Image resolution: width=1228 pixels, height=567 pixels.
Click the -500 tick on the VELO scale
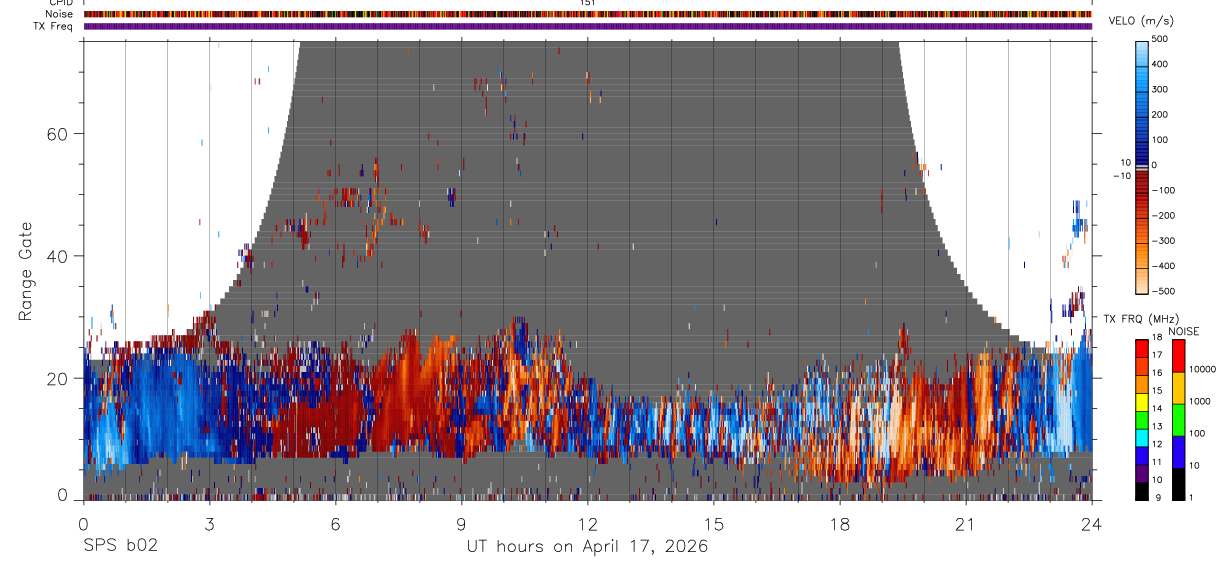(x=1164, y=291)
